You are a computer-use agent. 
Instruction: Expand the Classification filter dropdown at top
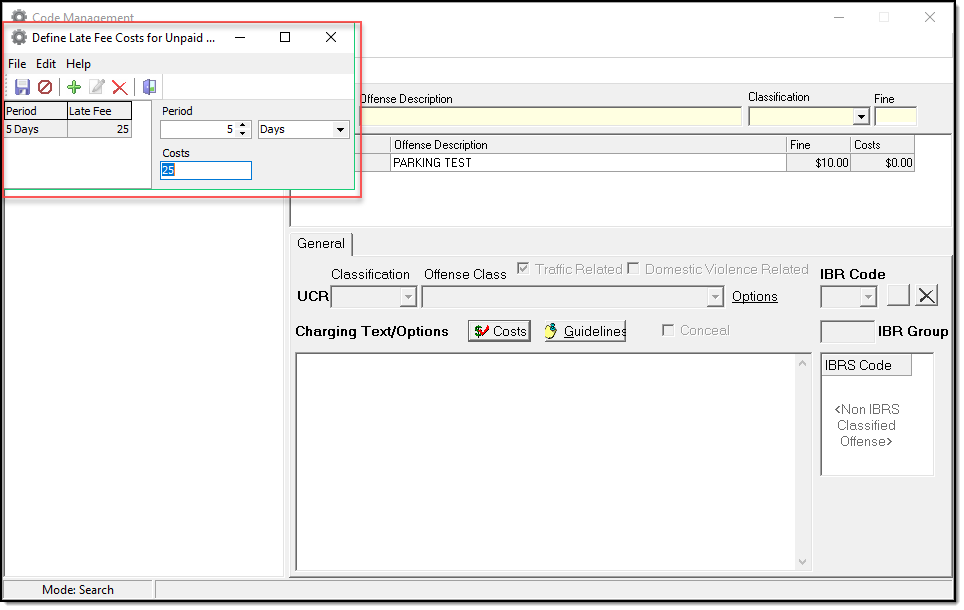pyautogui.click(x=860, y=116)
